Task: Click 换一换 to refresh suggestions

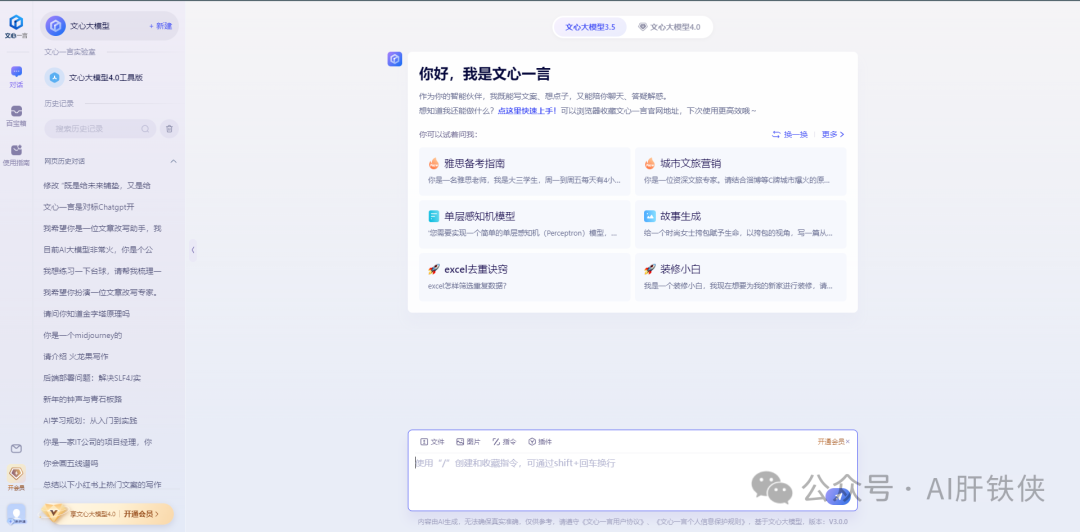Action: pos(789,134)
